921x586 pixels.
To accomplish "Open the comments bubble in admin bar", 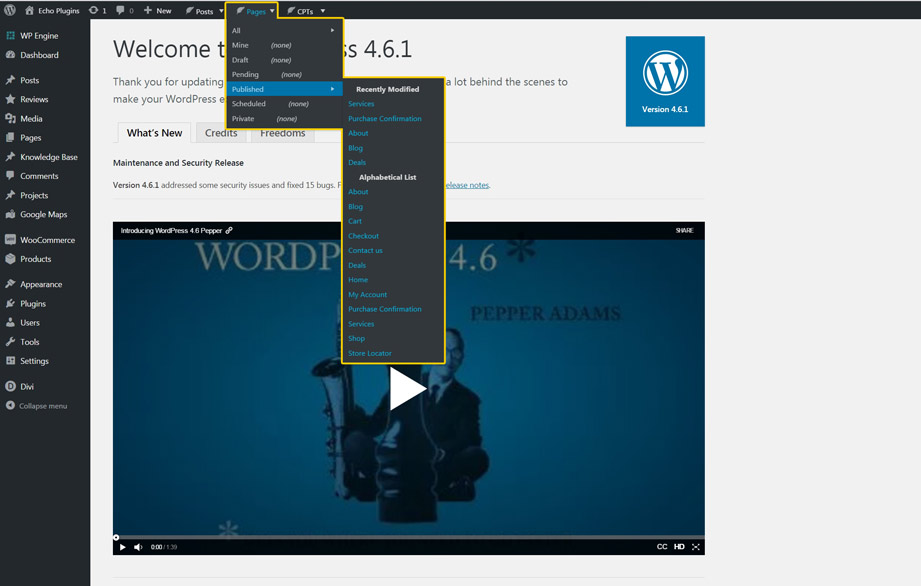I will 120,10.
